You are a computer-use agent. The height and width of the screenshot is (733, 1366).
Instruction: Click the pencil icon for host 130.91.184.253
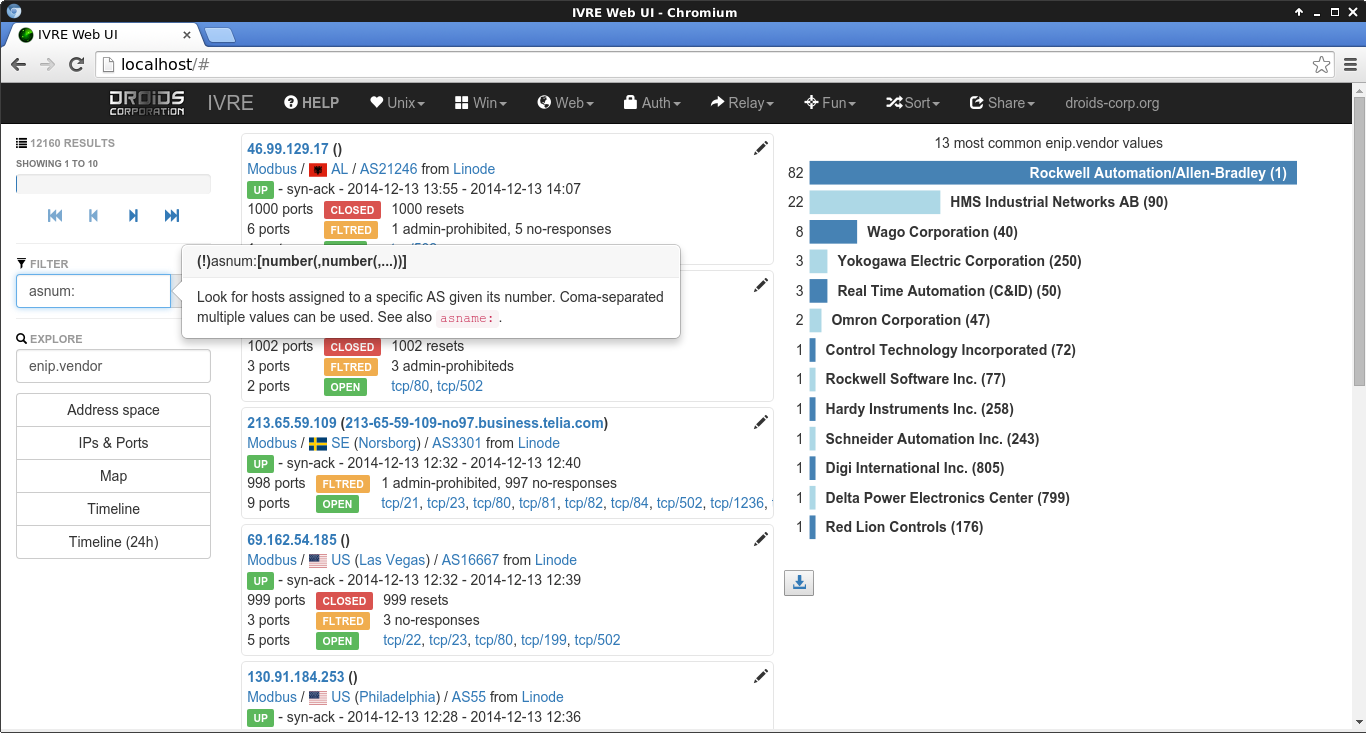coord(761,676)
